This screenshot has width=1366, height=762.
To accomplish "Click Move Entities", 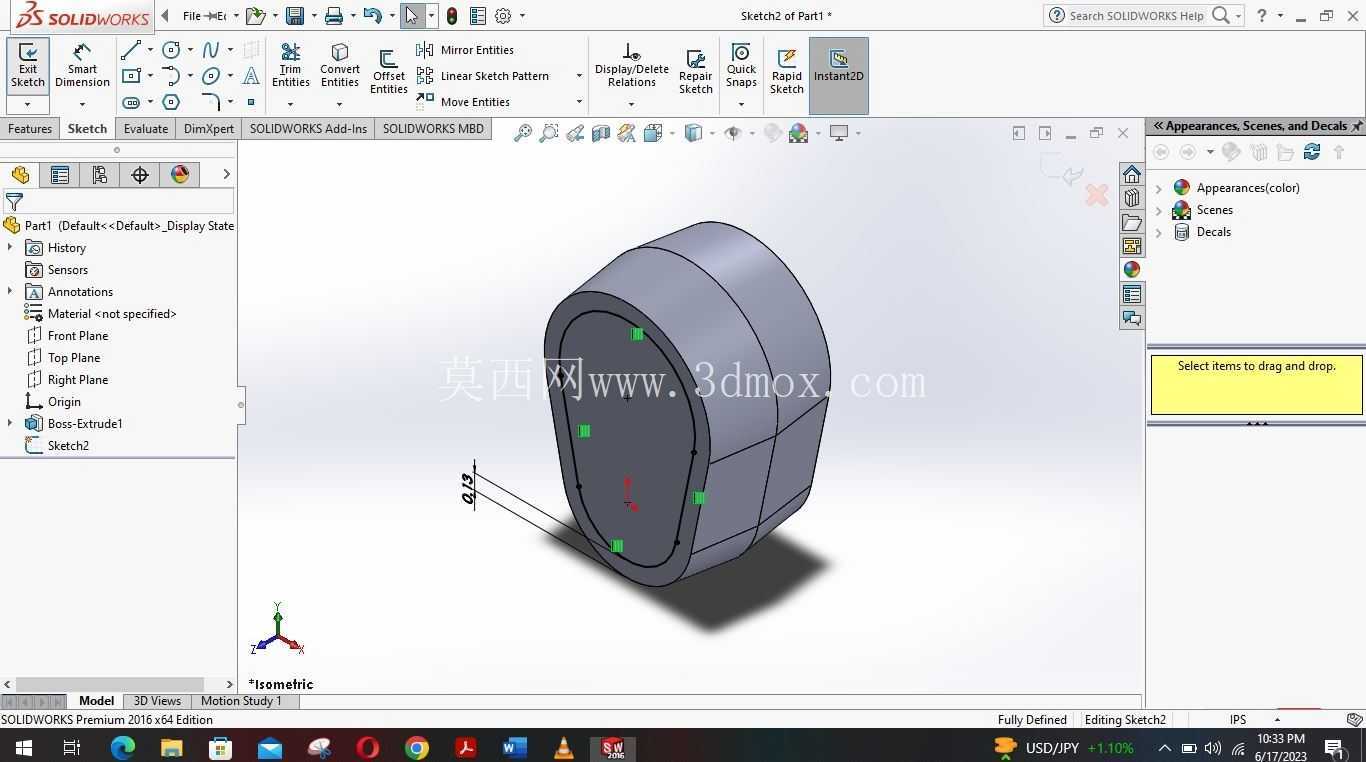I will coord(464,102).
